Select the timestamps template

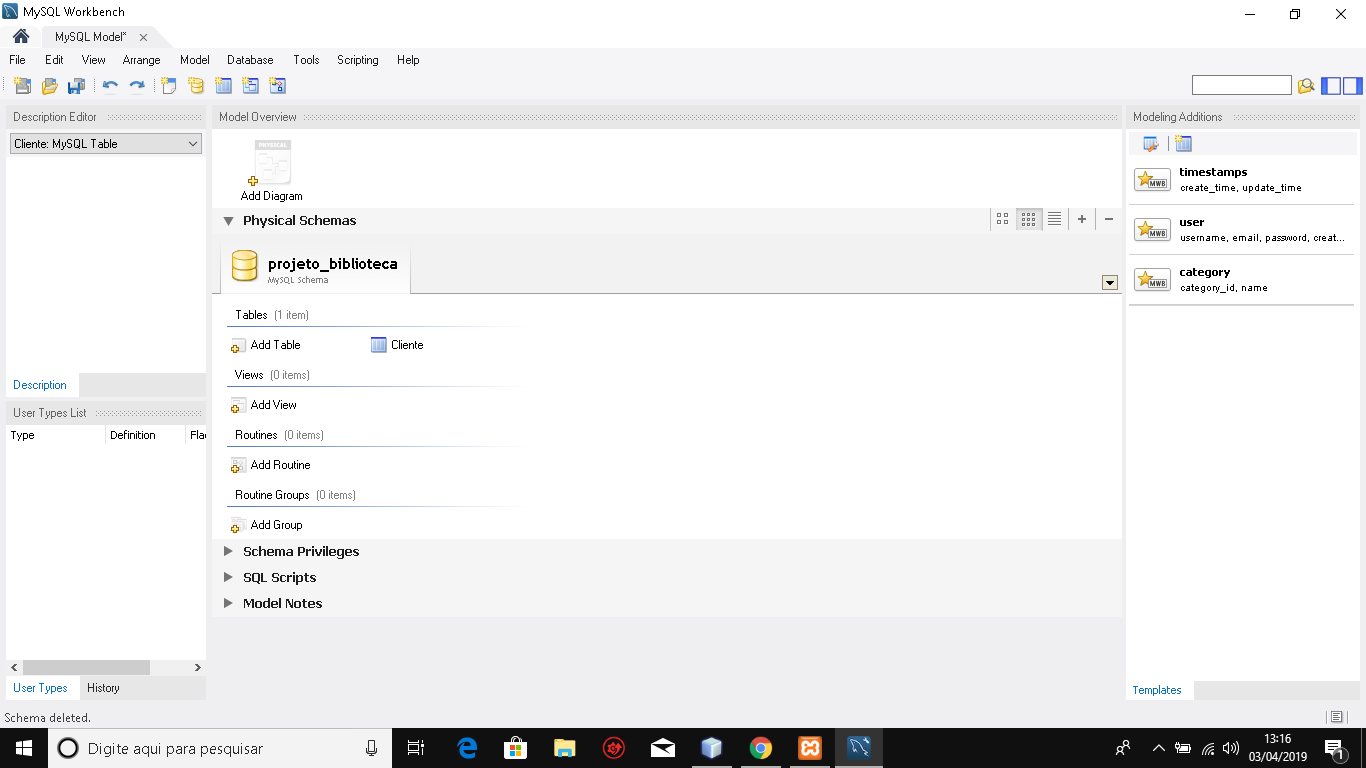[x=1241, y=180]
